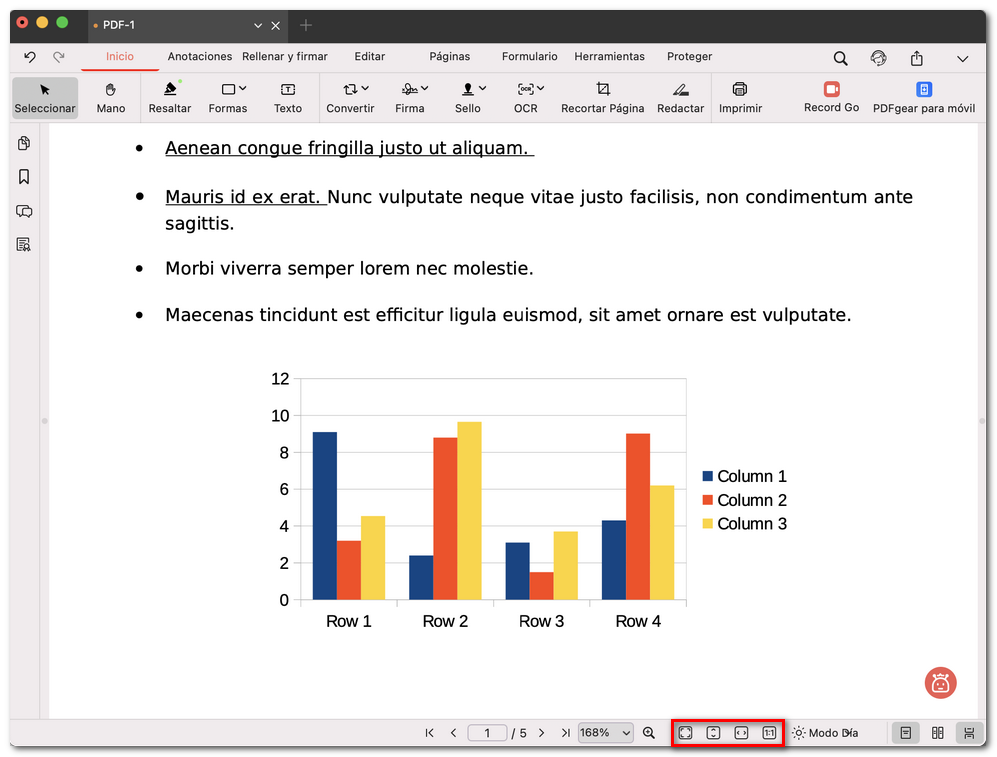Click the Recortar Página crop icon
The image size is (997, 757).
[602, 89]
